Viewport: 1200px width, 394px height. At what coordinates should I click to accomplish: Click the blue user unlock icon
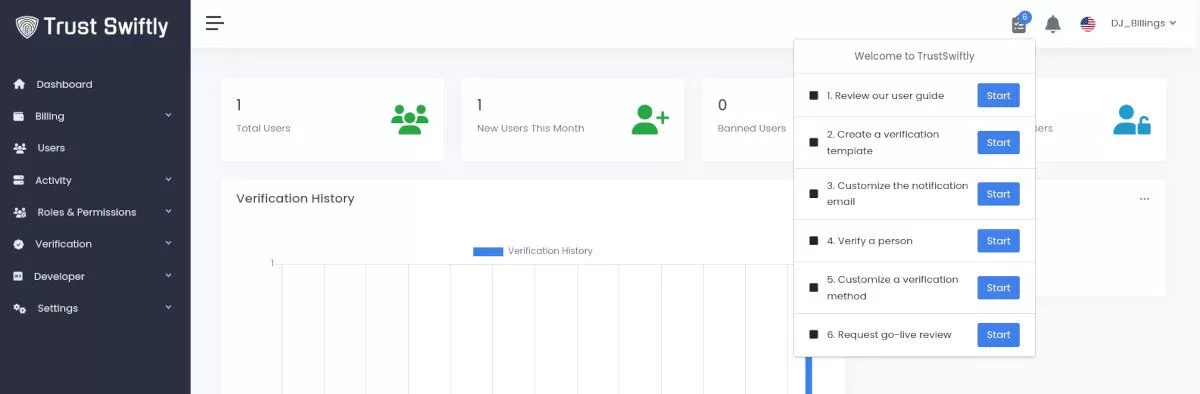[1131, 119]
